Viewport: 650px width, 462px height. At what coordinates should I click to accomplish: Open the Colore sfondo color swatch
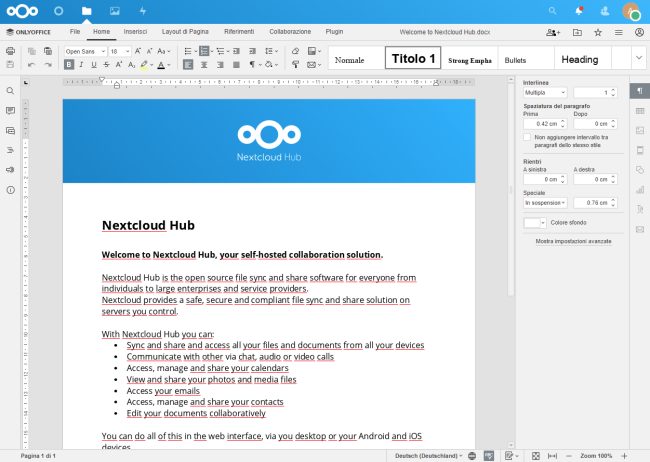pyautogui.click(x=535, y=223)
